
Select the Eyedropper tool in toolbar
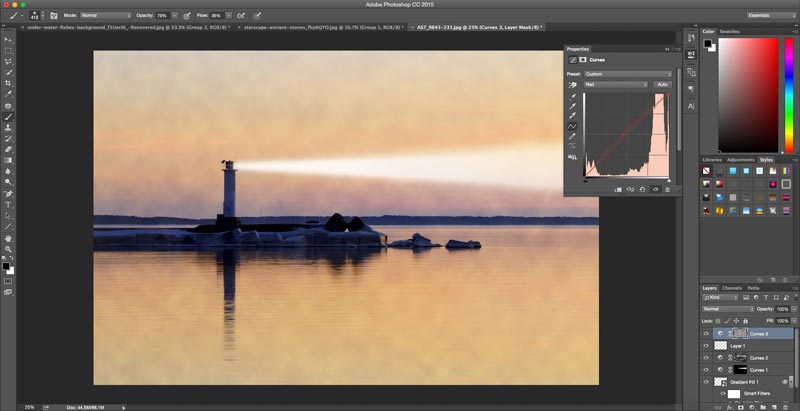(9, 94)
